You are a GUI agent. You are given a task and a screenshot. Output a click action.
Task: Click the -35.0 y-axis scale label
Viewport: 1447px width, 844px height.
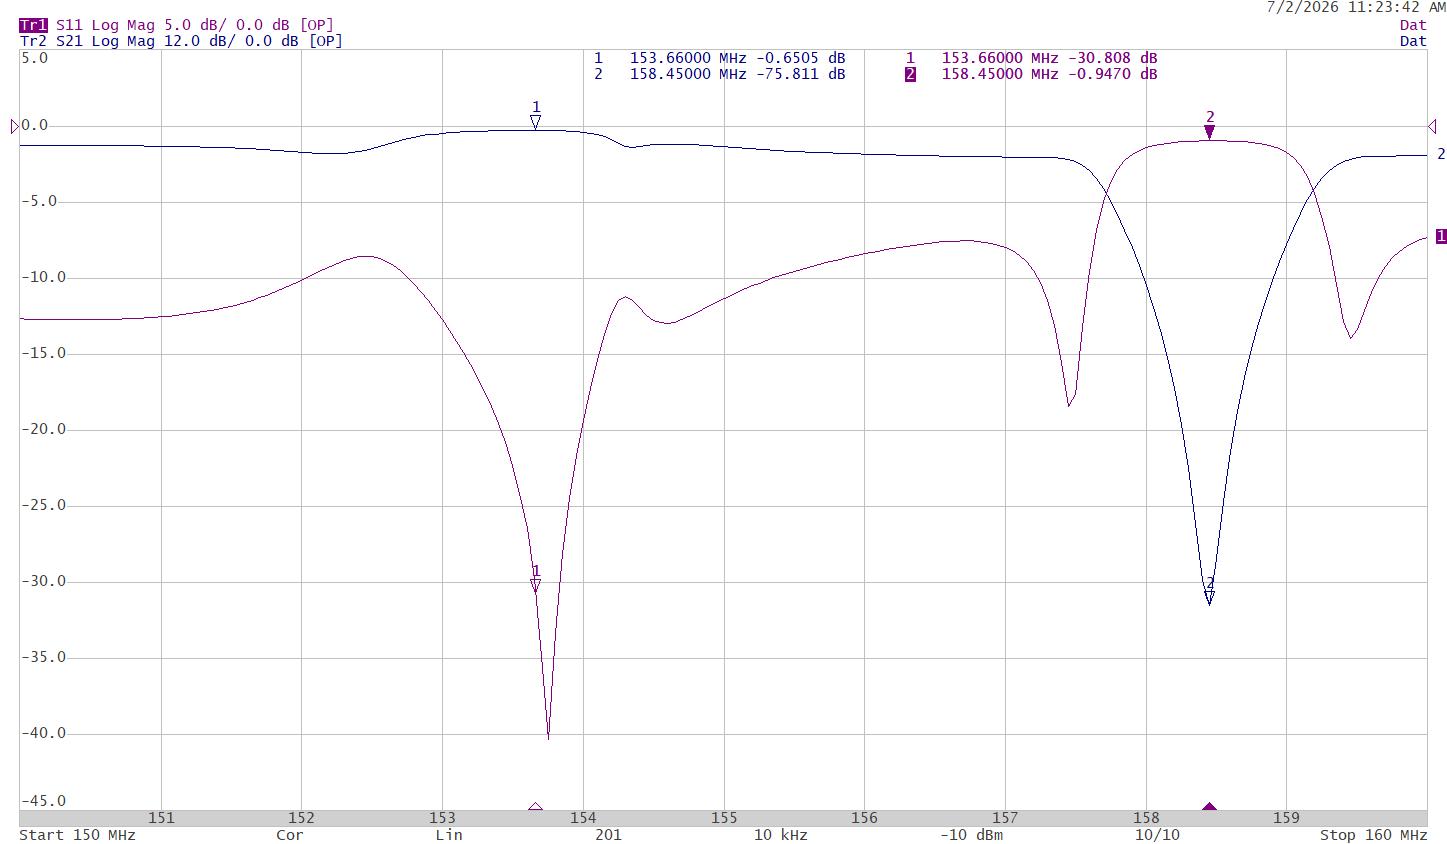click(43, 658)
